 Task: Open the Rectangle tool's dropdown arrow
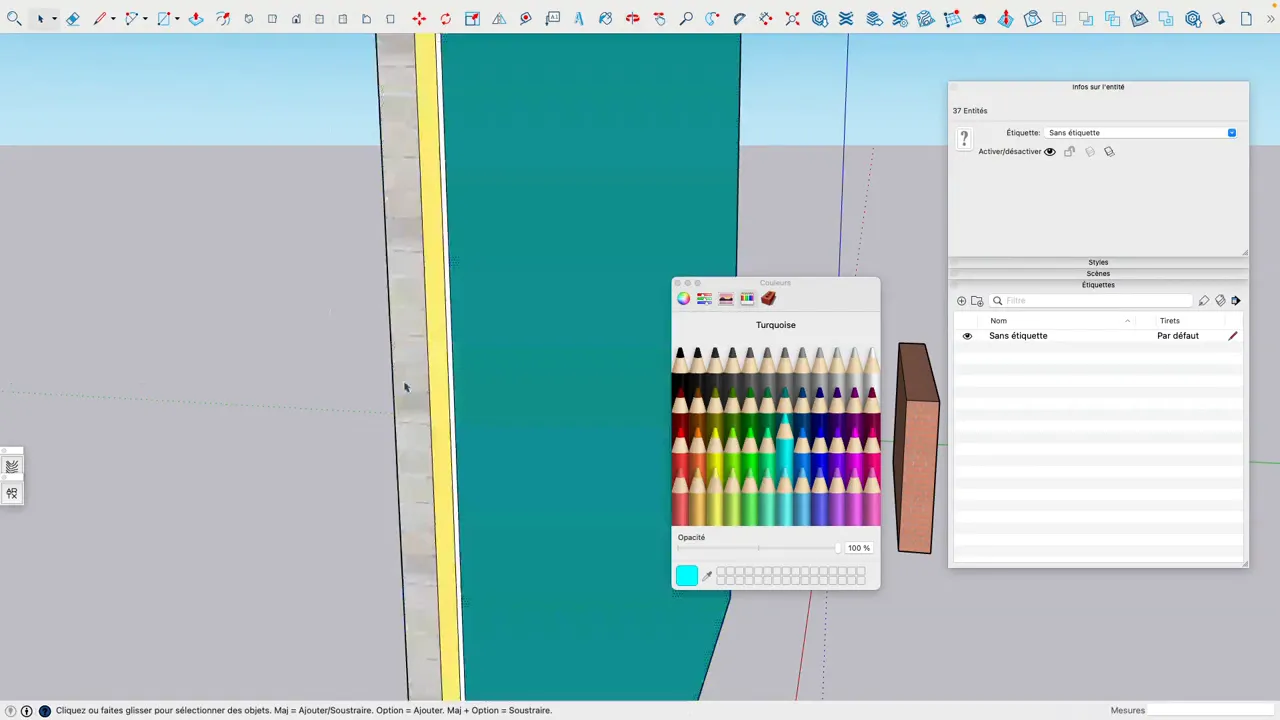178,18
